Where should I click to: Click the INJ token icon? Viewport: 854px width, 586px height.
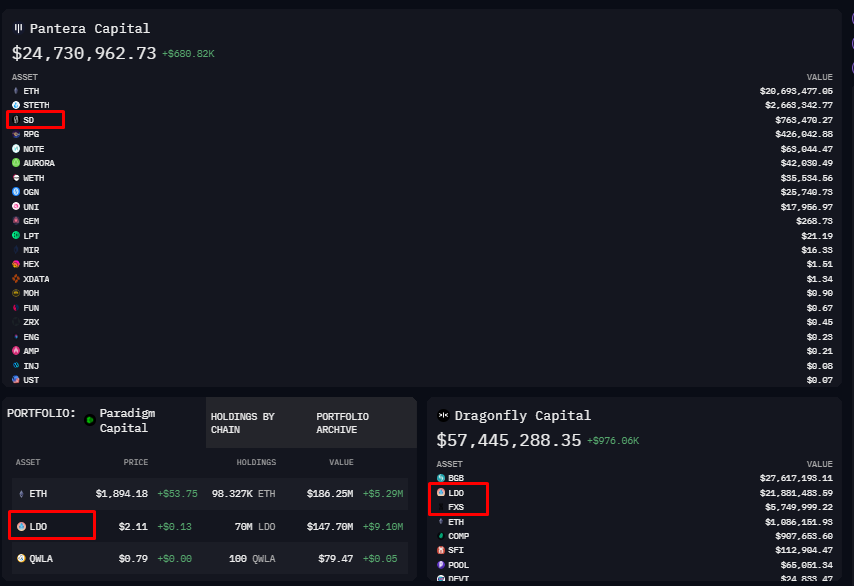tap(16, 365)
